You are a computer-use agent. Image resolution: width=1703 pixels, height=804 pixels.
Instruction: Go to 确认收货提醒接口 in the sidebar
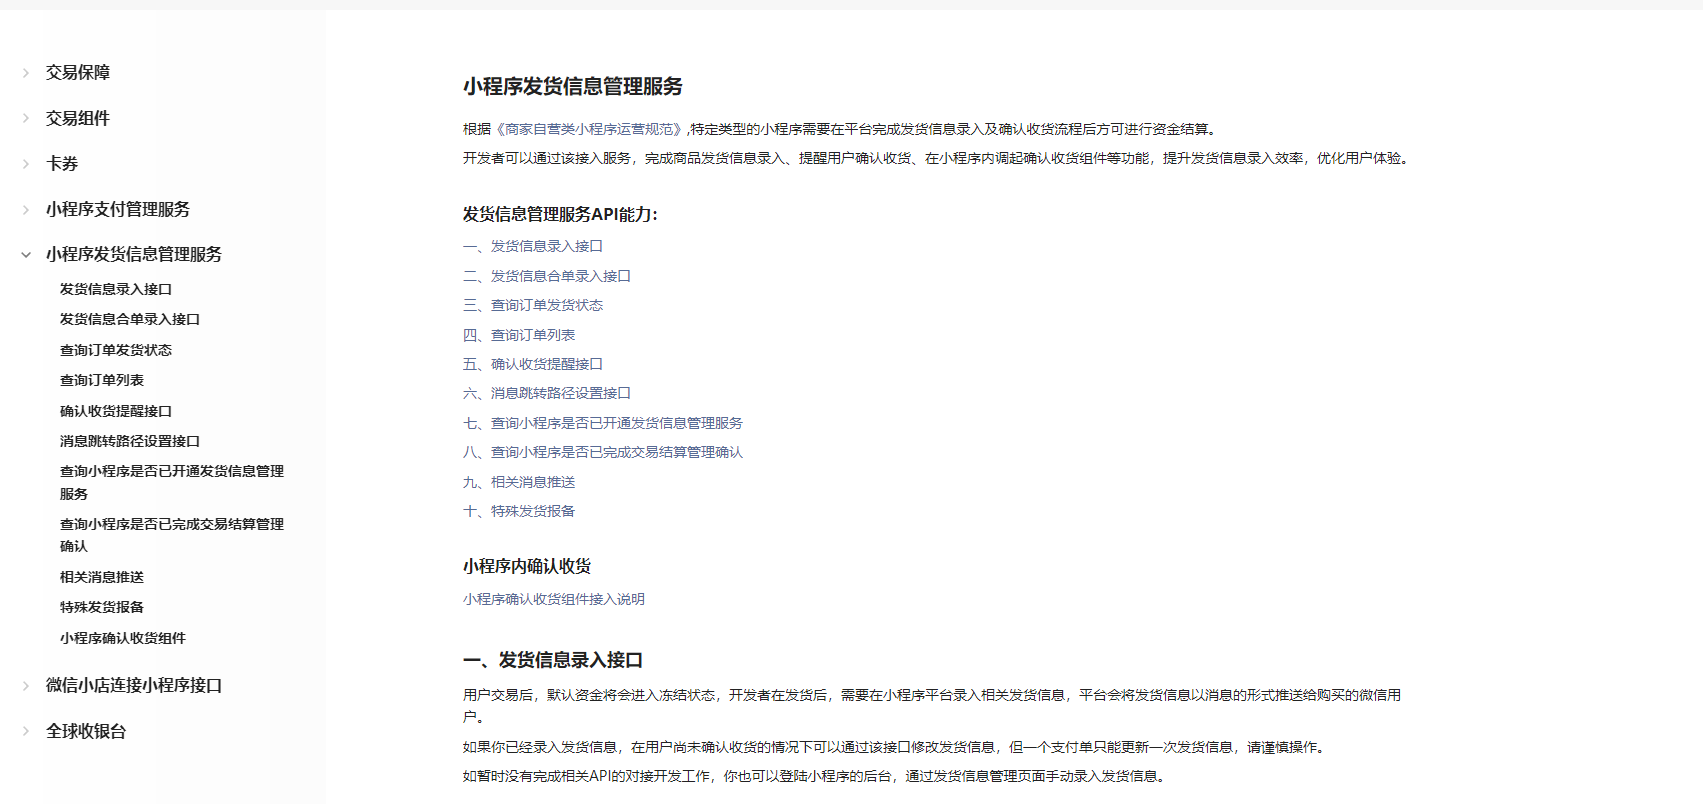pos(116,411)
